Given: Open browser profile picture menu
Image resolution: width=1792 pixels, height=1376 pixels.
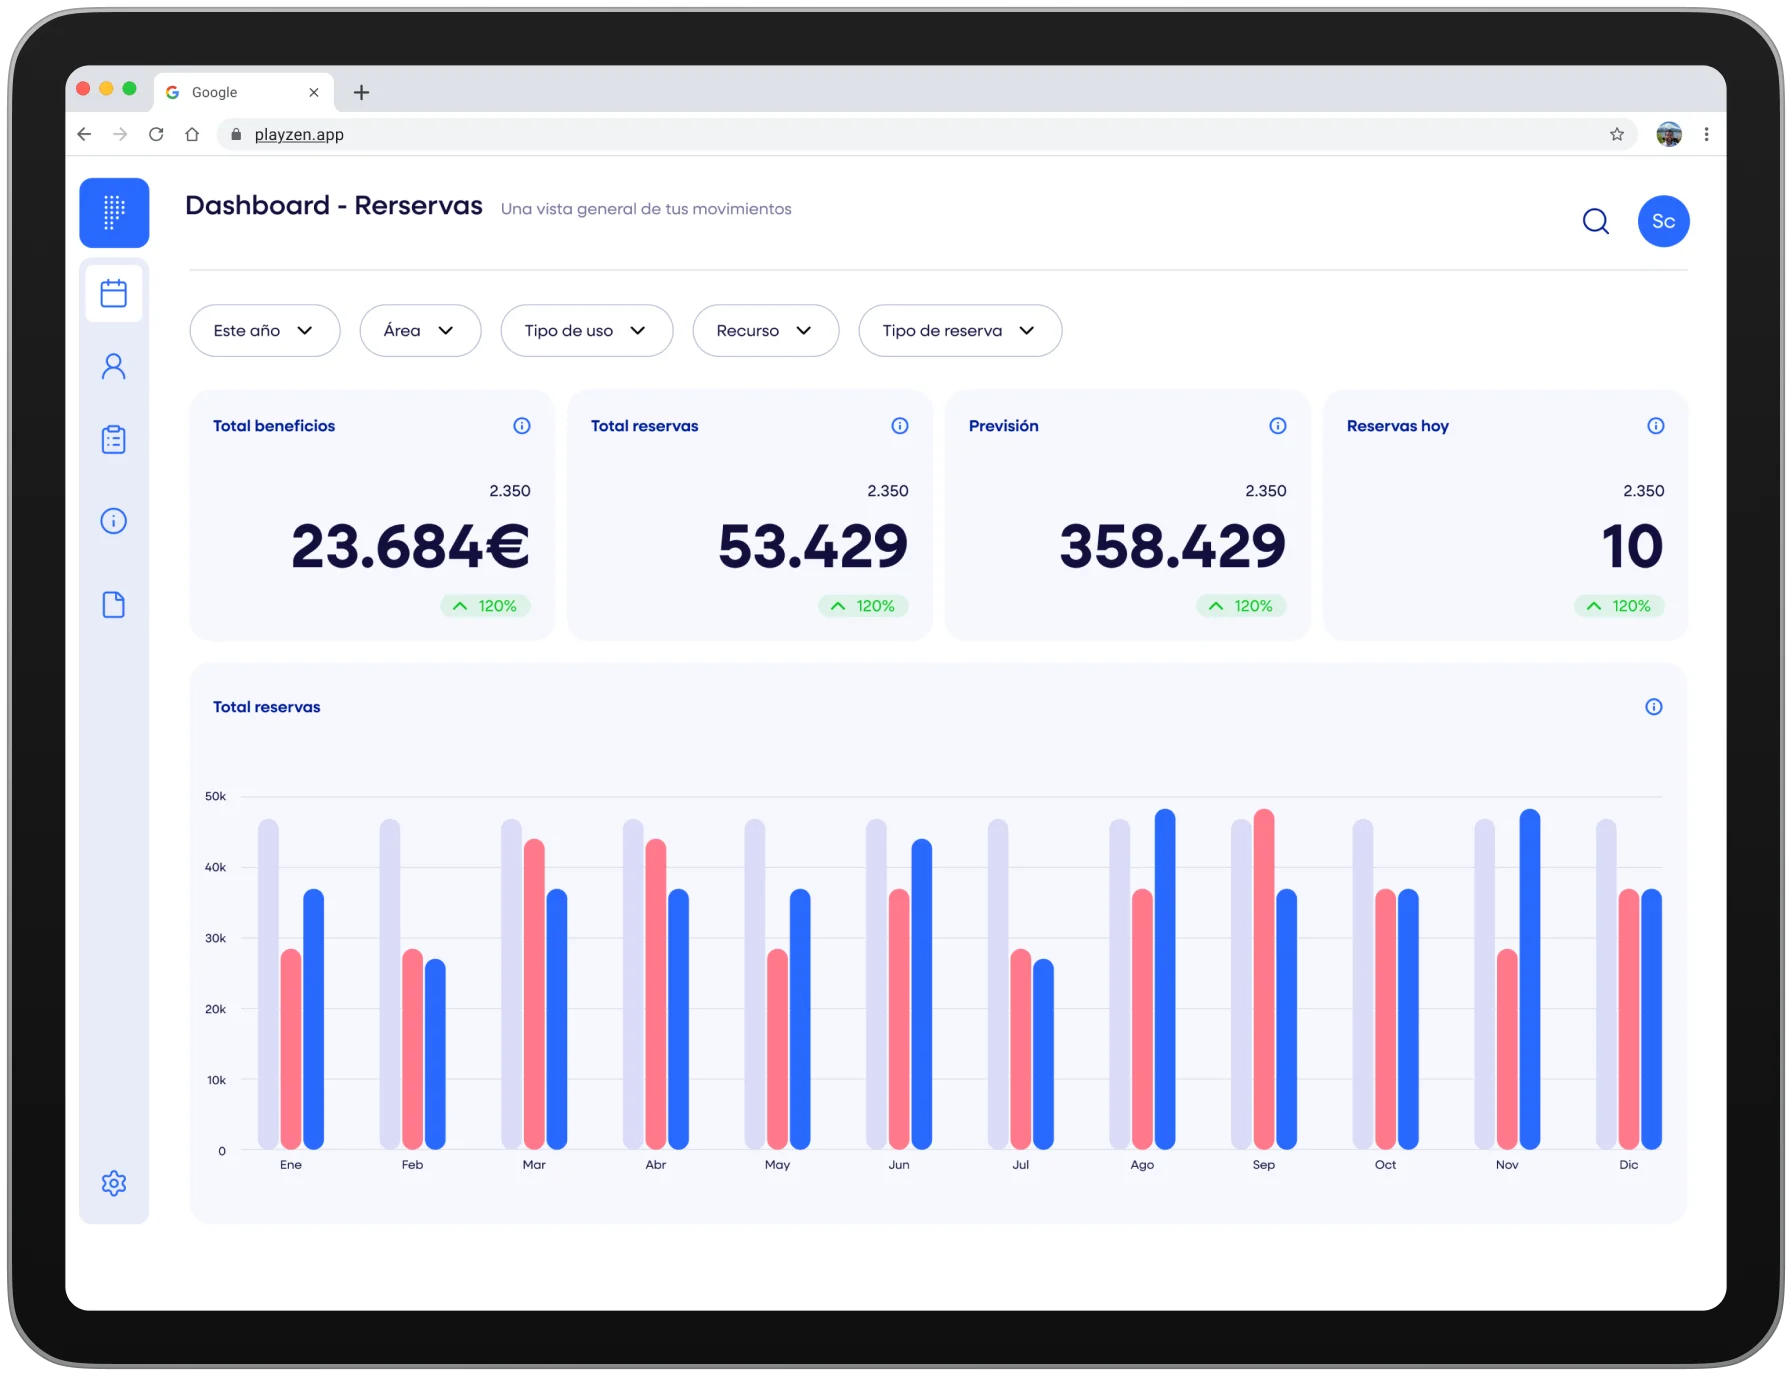Looking at the screenshot, I should point(1669,134).
